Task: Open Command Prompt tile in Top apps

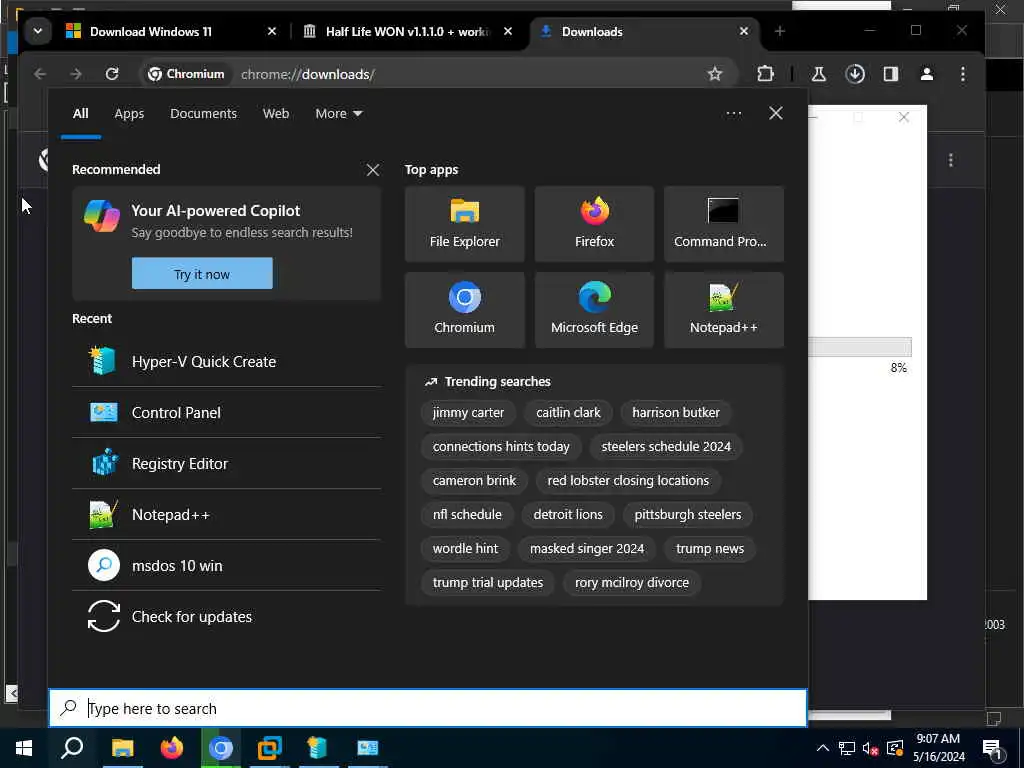Action: pyautogui.click(x=724, y=224)
